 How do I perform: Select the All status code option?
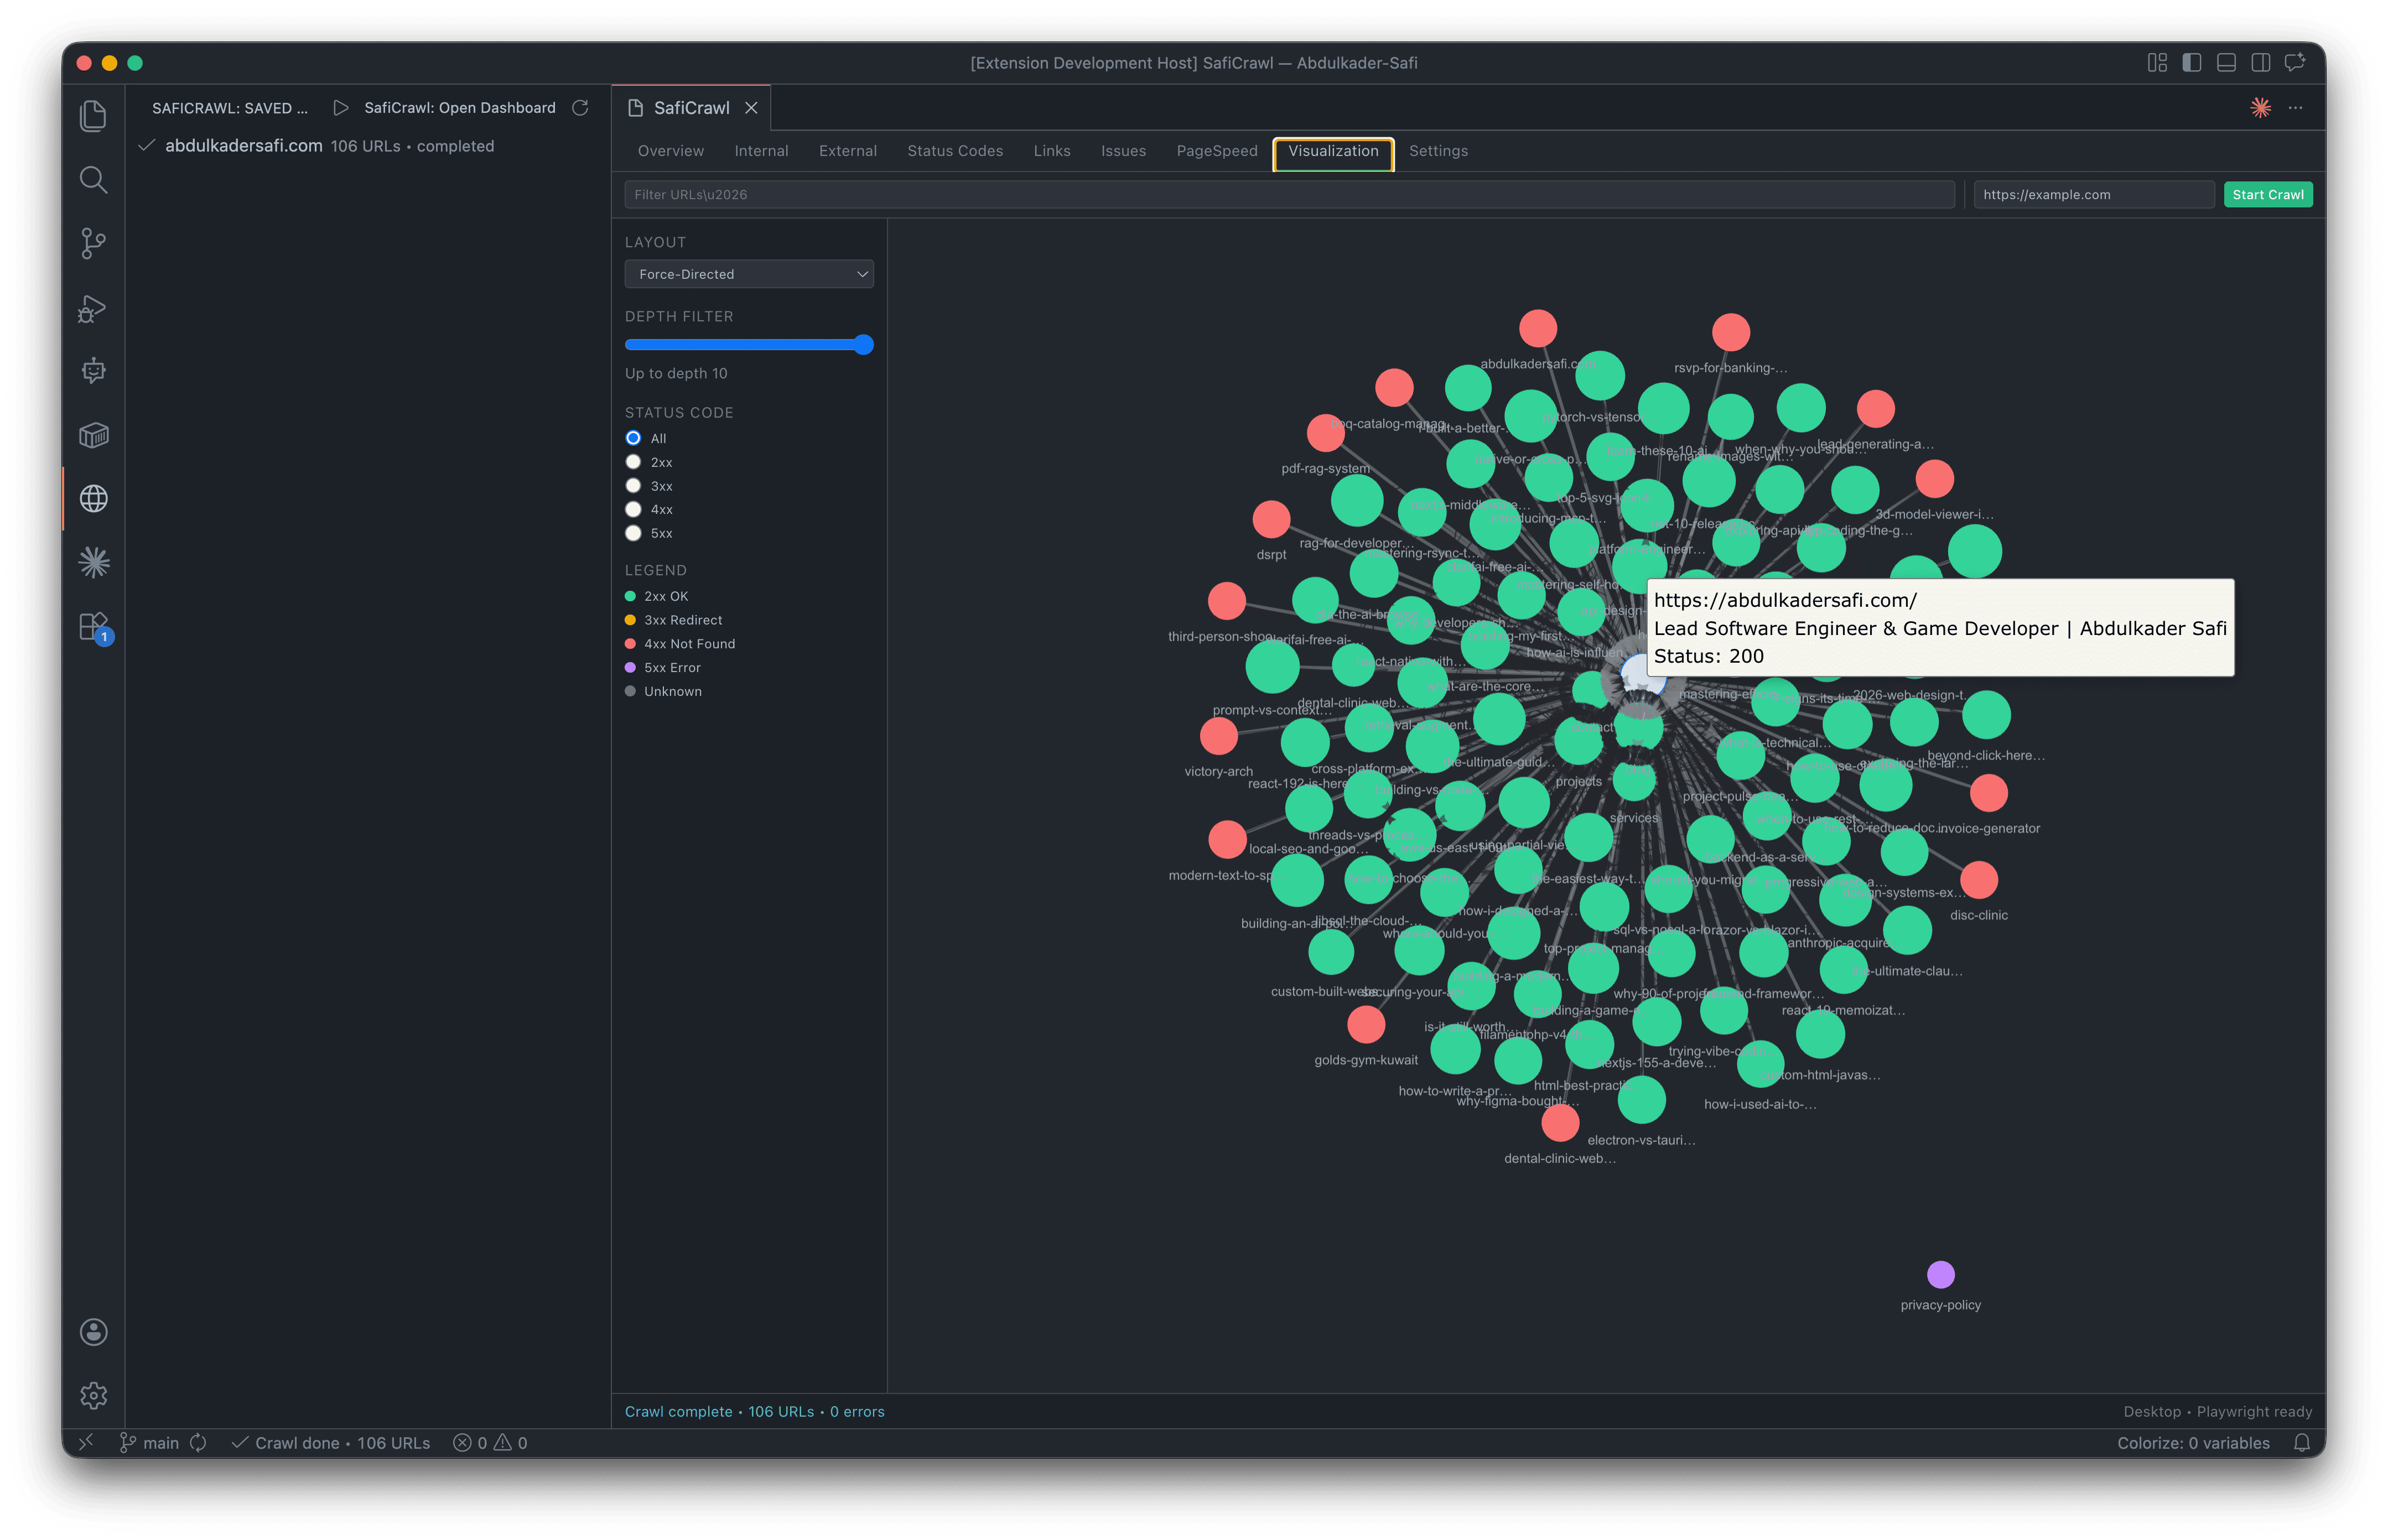click(x=633, y=438)
